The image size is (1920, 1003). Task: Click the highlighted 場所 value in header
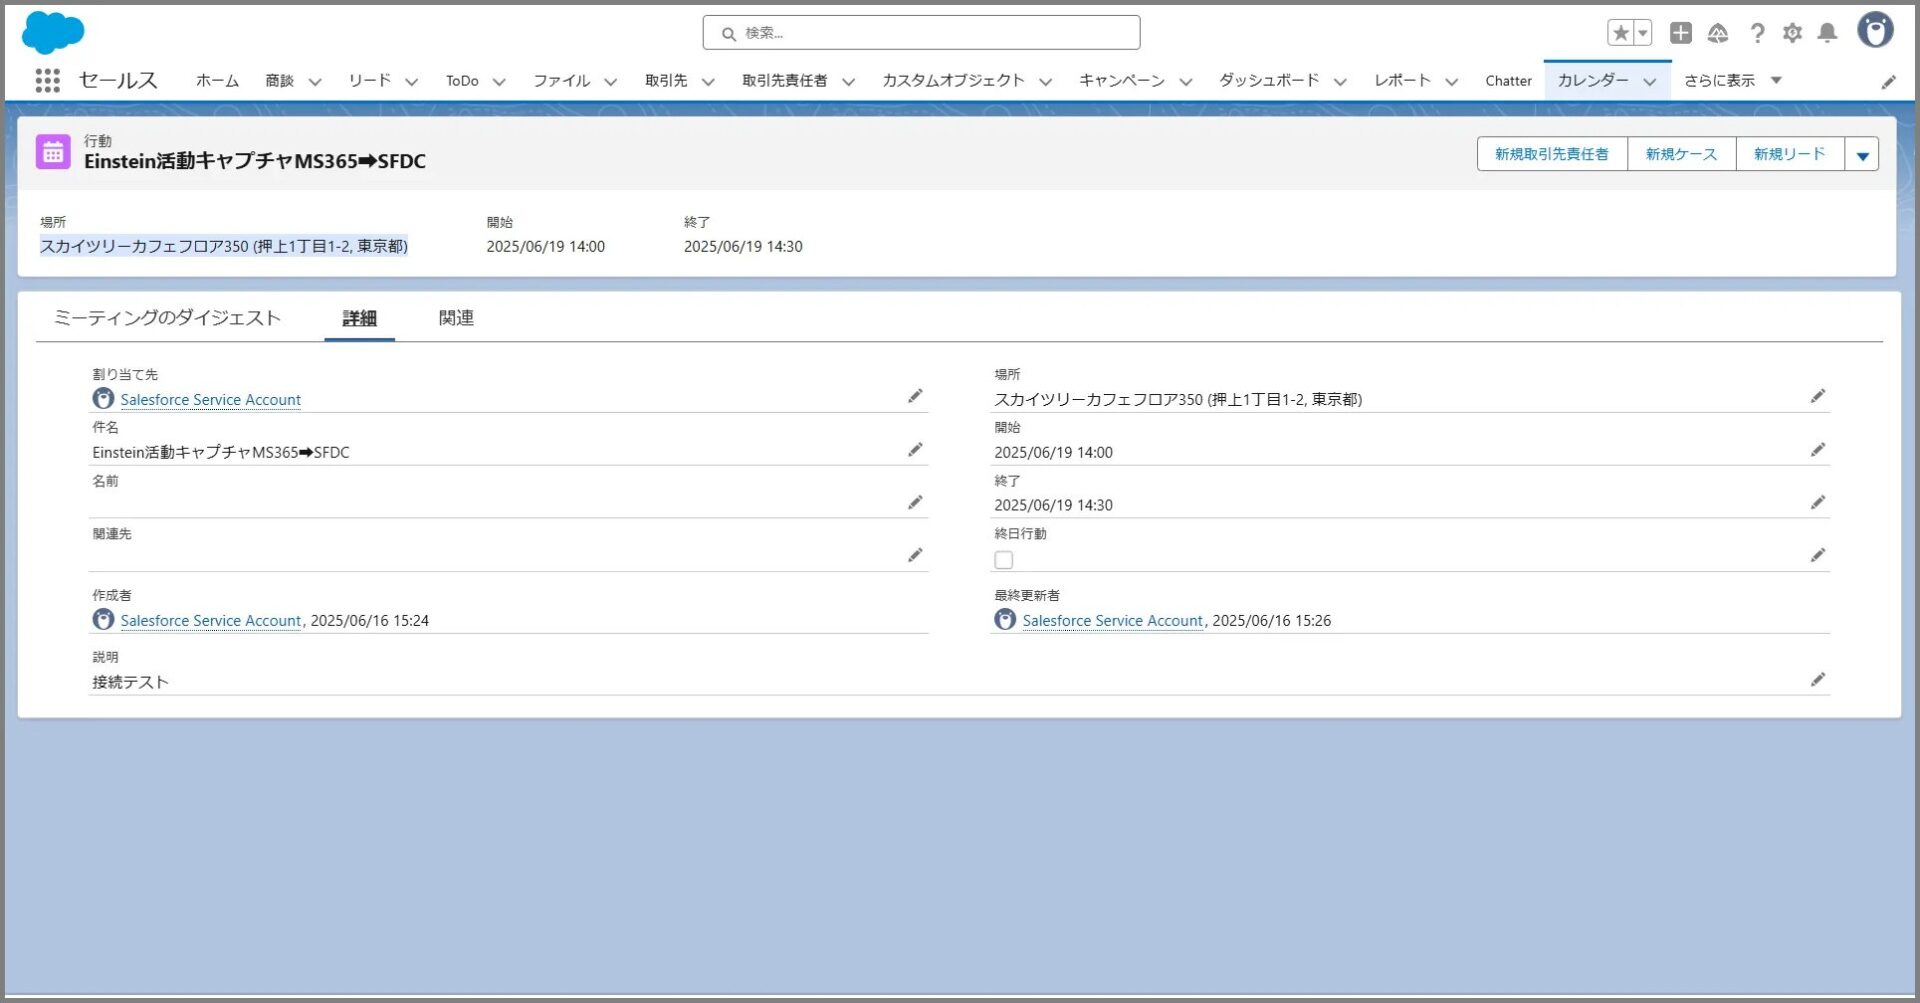(224, 246)
